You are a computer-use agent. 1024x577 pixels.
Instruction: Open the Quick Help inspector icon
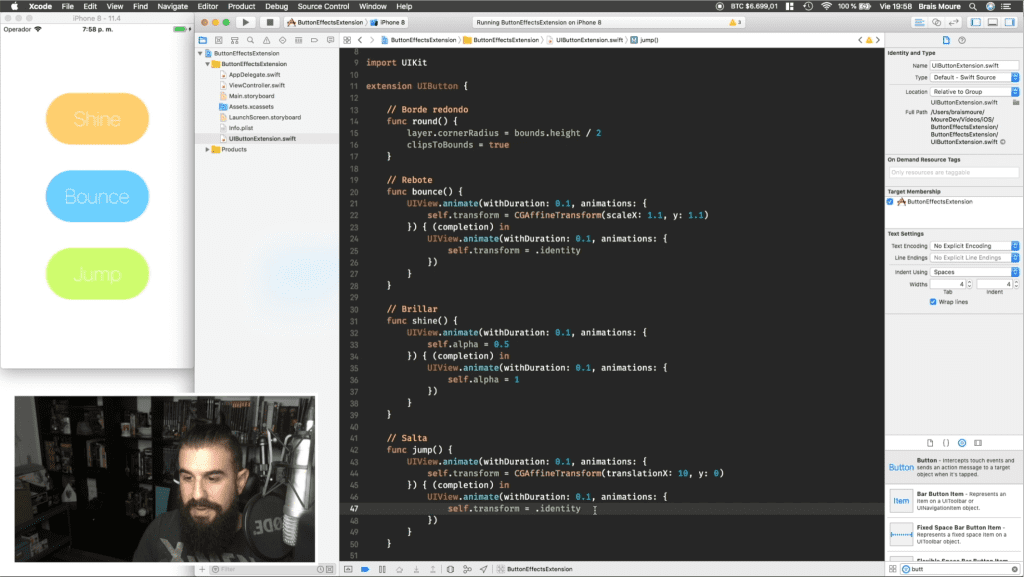(961, 40)
